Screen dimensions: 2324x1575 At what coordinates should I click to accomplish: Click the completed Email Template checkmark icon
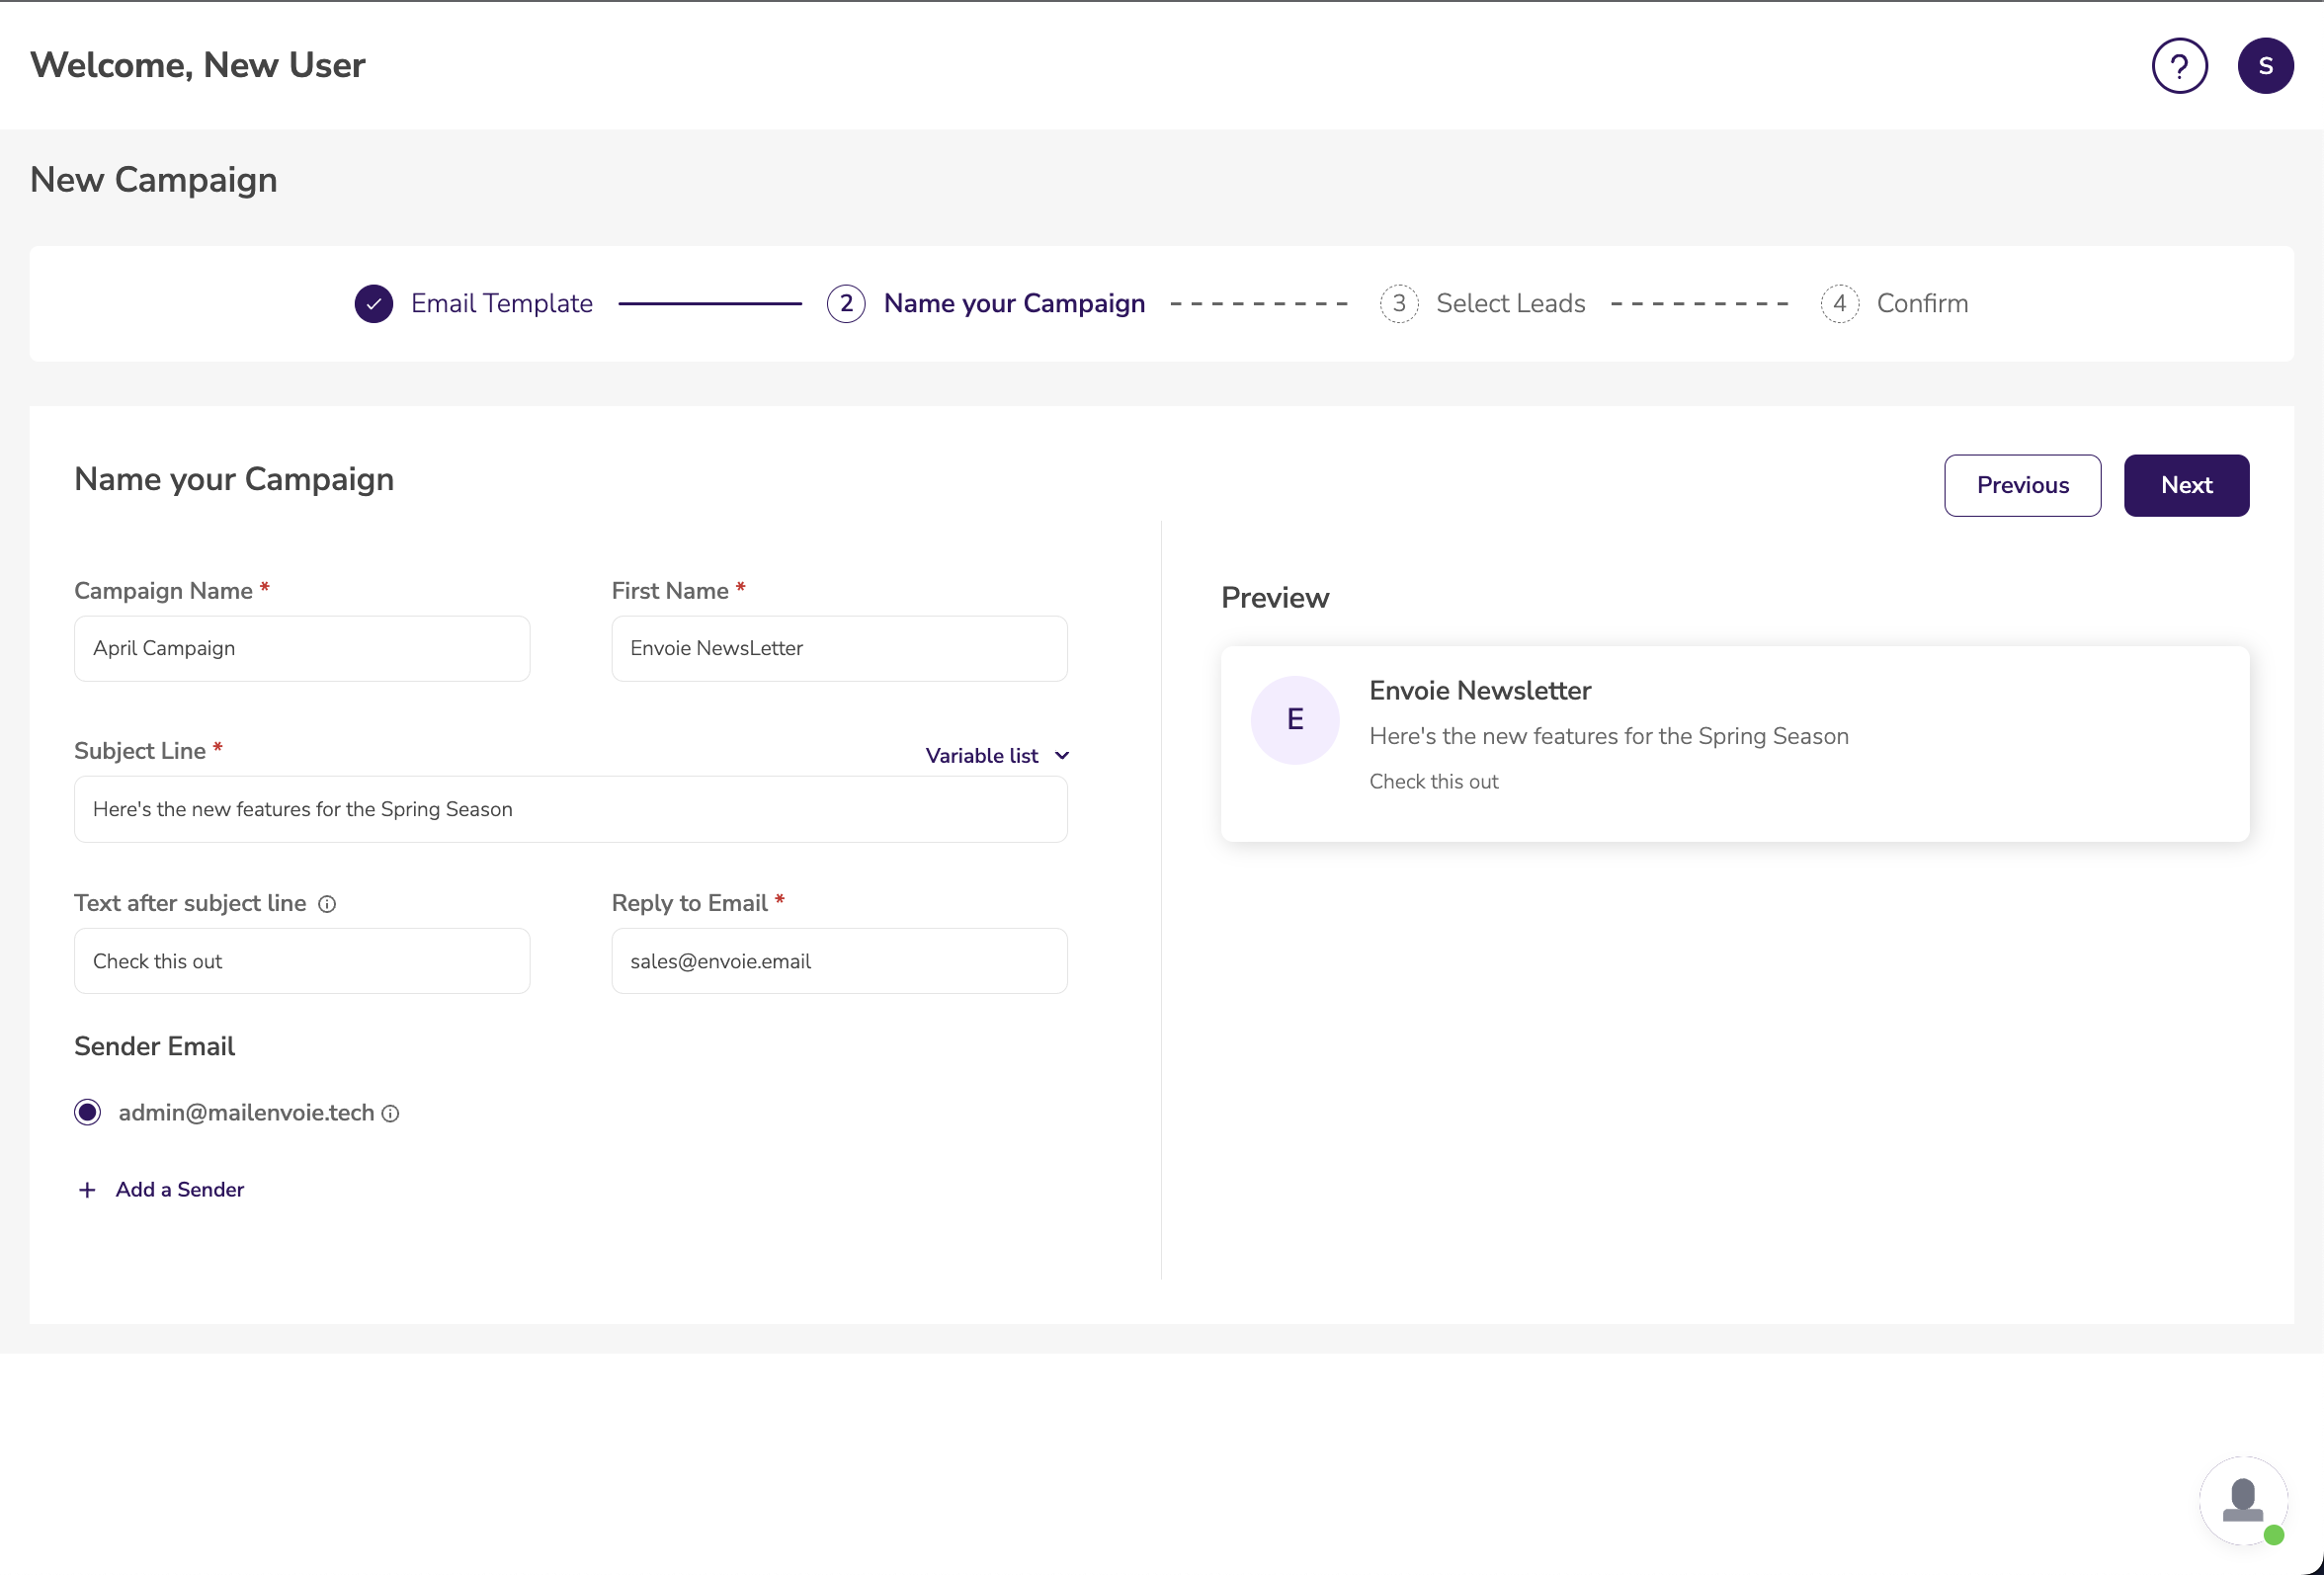374,304
